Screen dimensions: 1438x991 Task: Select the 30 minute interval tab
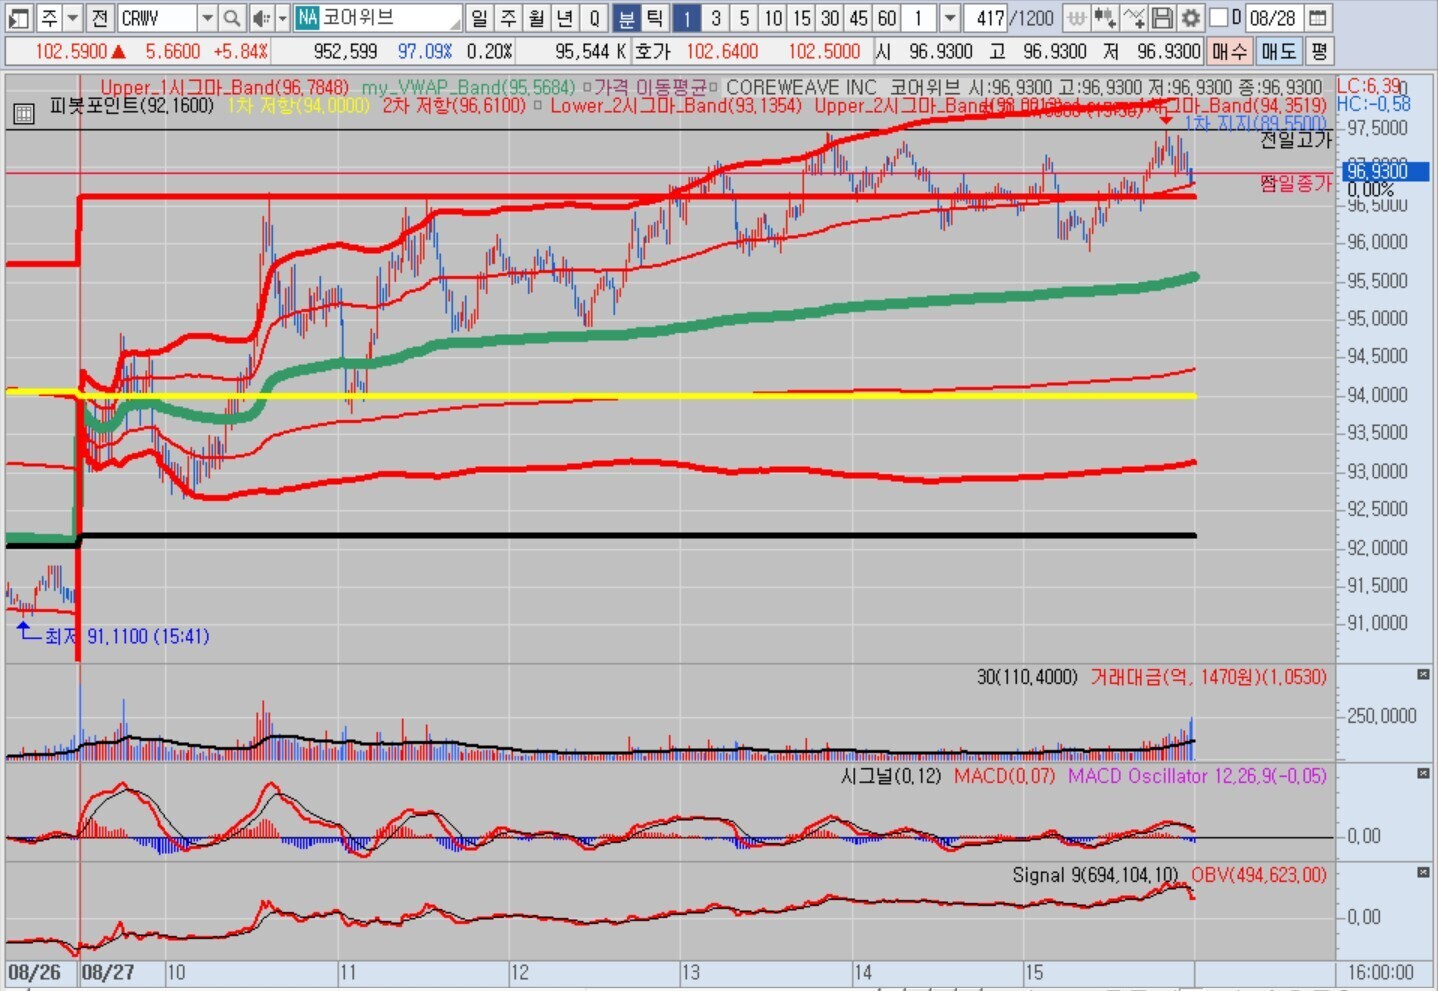830,18
